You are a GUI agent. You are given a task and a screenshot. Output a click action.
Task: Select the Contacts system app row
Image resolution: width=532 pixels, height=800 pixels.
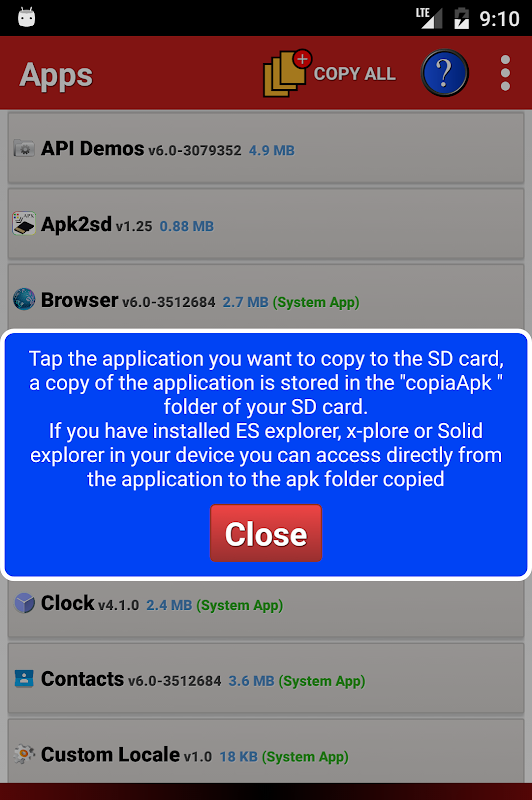coord(266,678)
